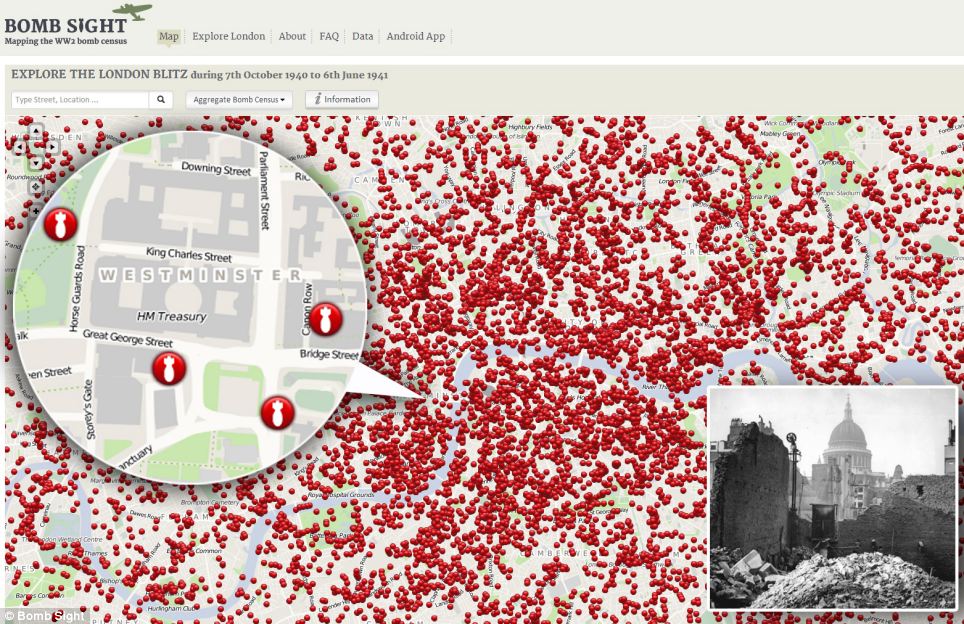Pan the map north using the up arrow
The height and width of the screenshot is (624, 964).
pos(36,130)
